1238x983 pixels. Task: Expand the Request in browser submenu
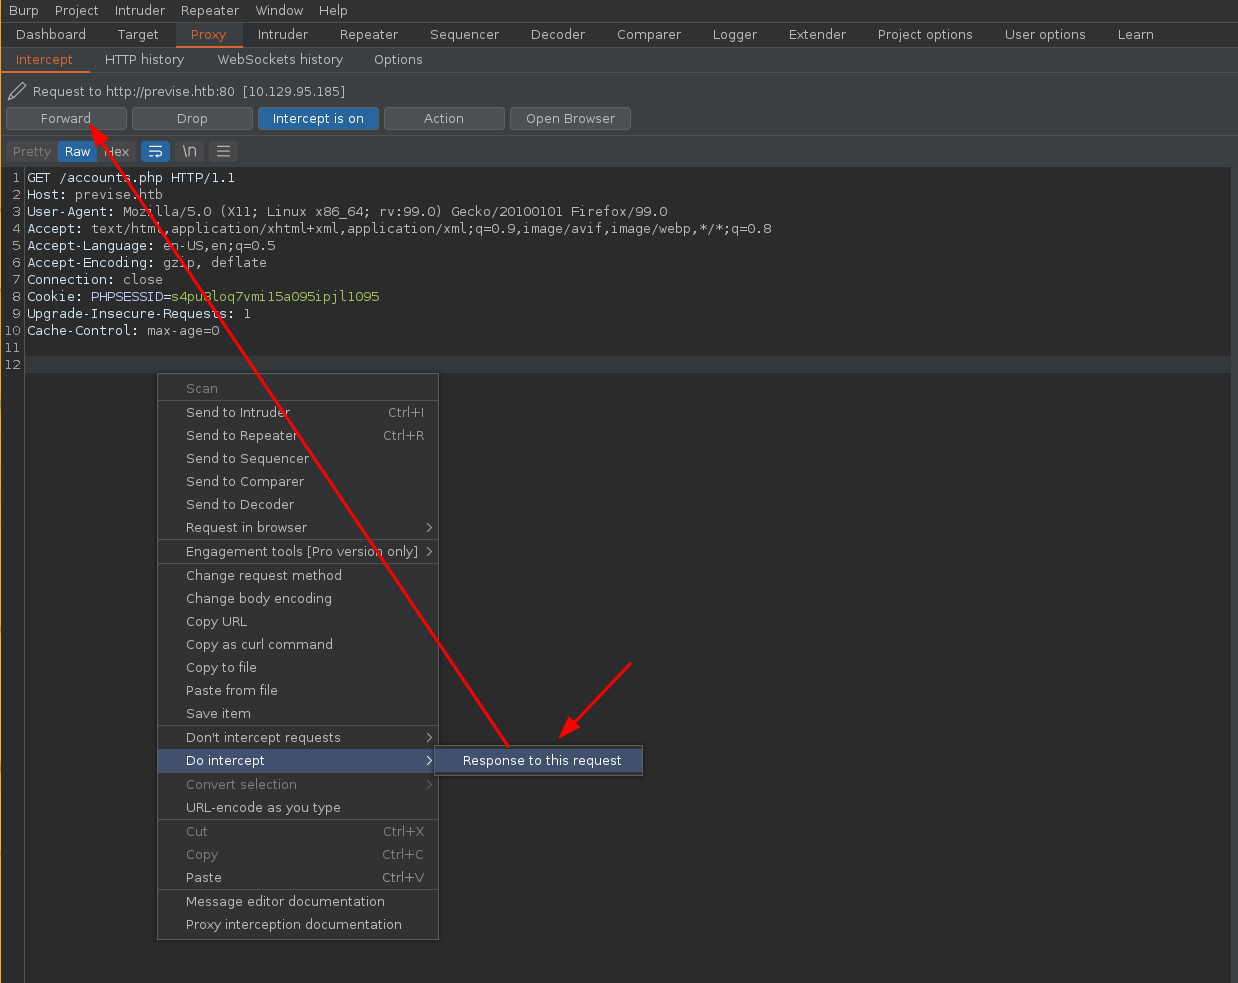298,528
